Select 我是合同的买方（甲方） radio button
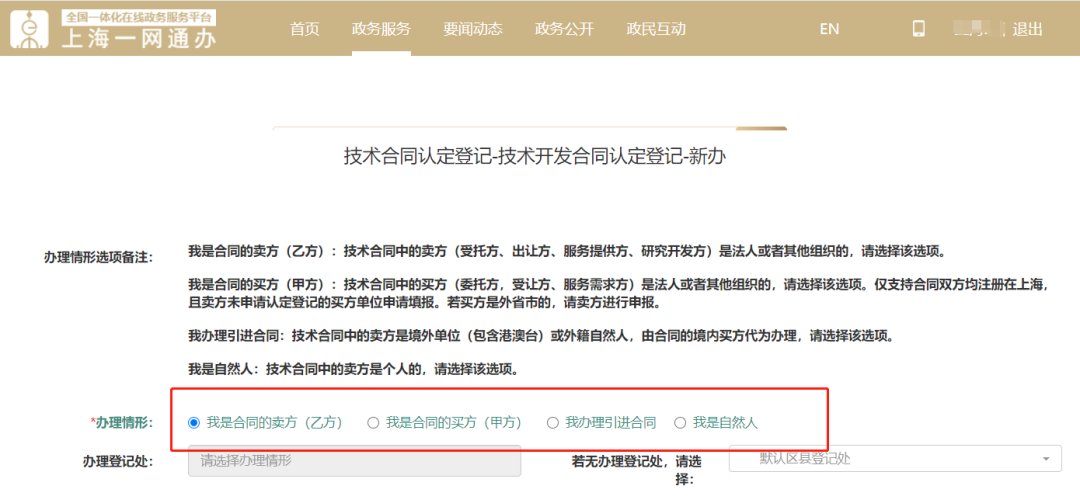Screen dimensions: 1080x500 (x=373, y=422)
